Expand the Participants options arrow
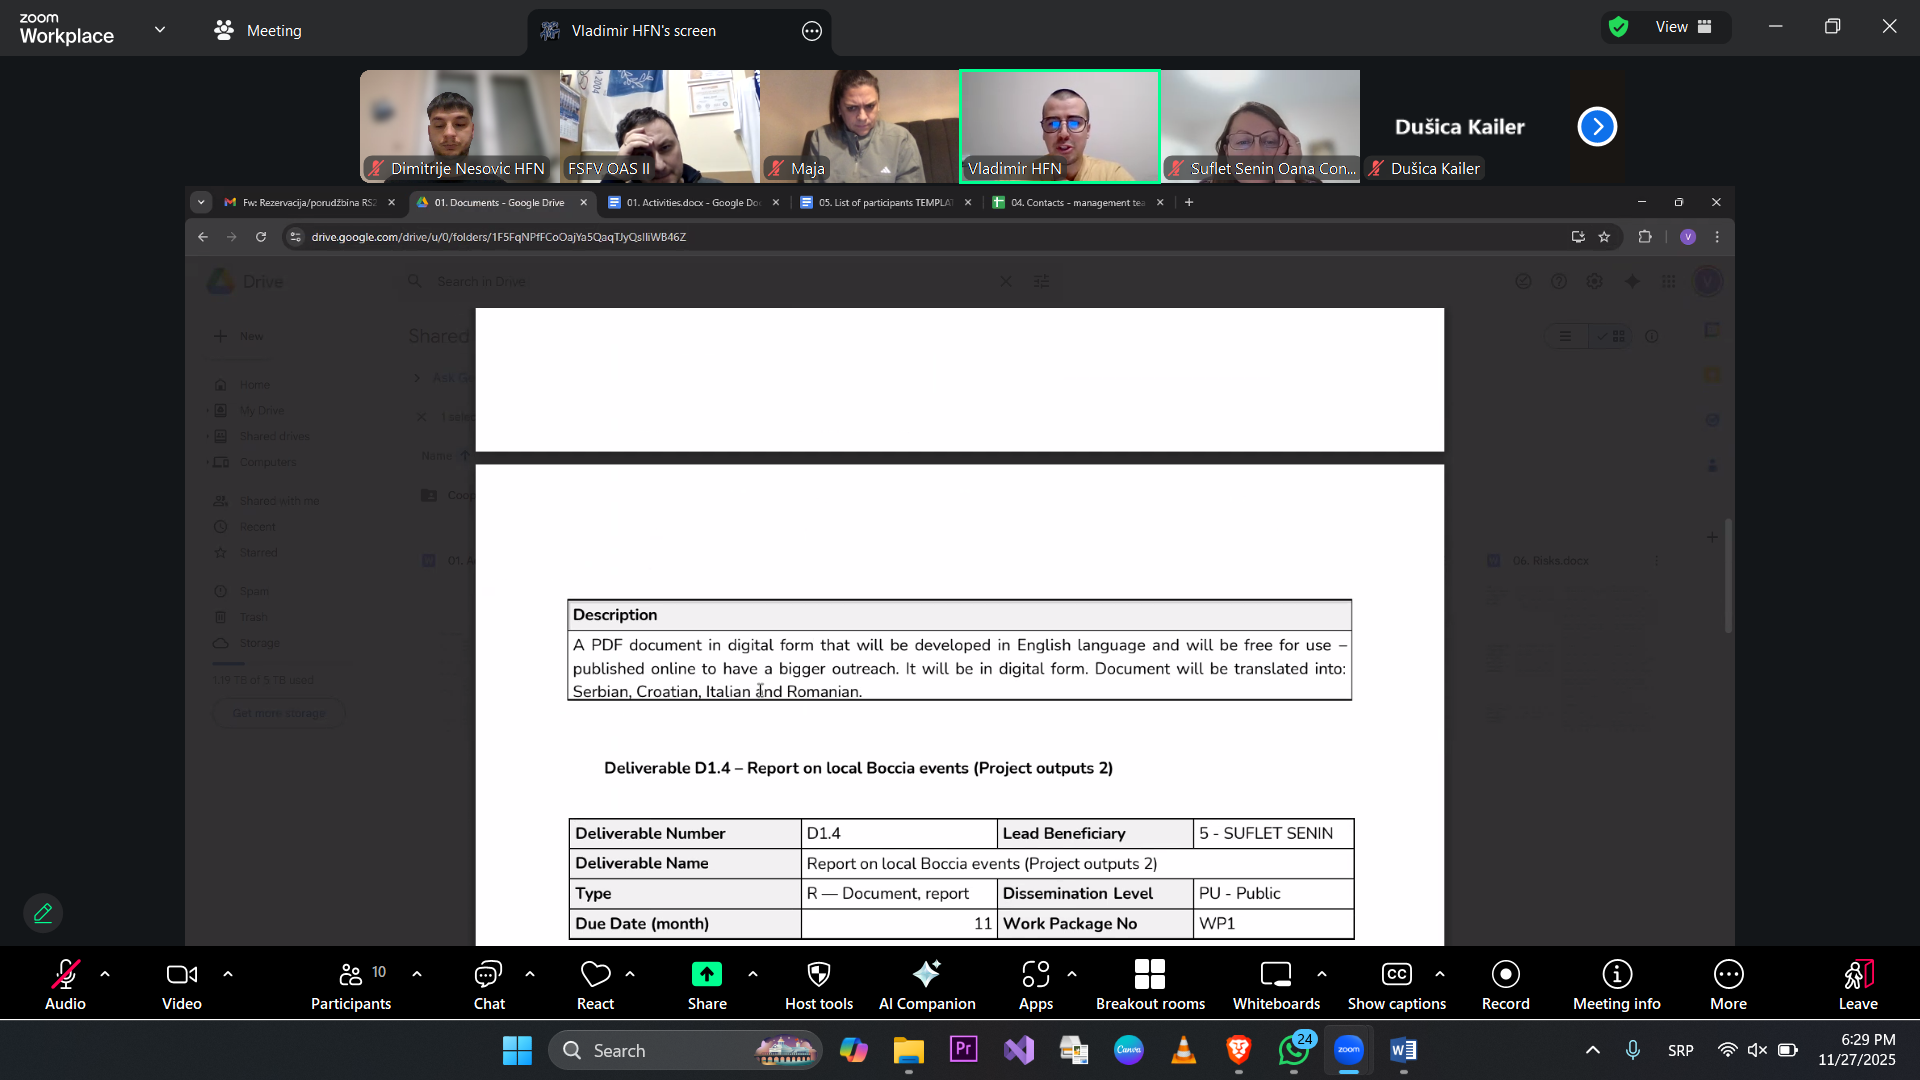1920x1080 pixels. tap(417, 973)
